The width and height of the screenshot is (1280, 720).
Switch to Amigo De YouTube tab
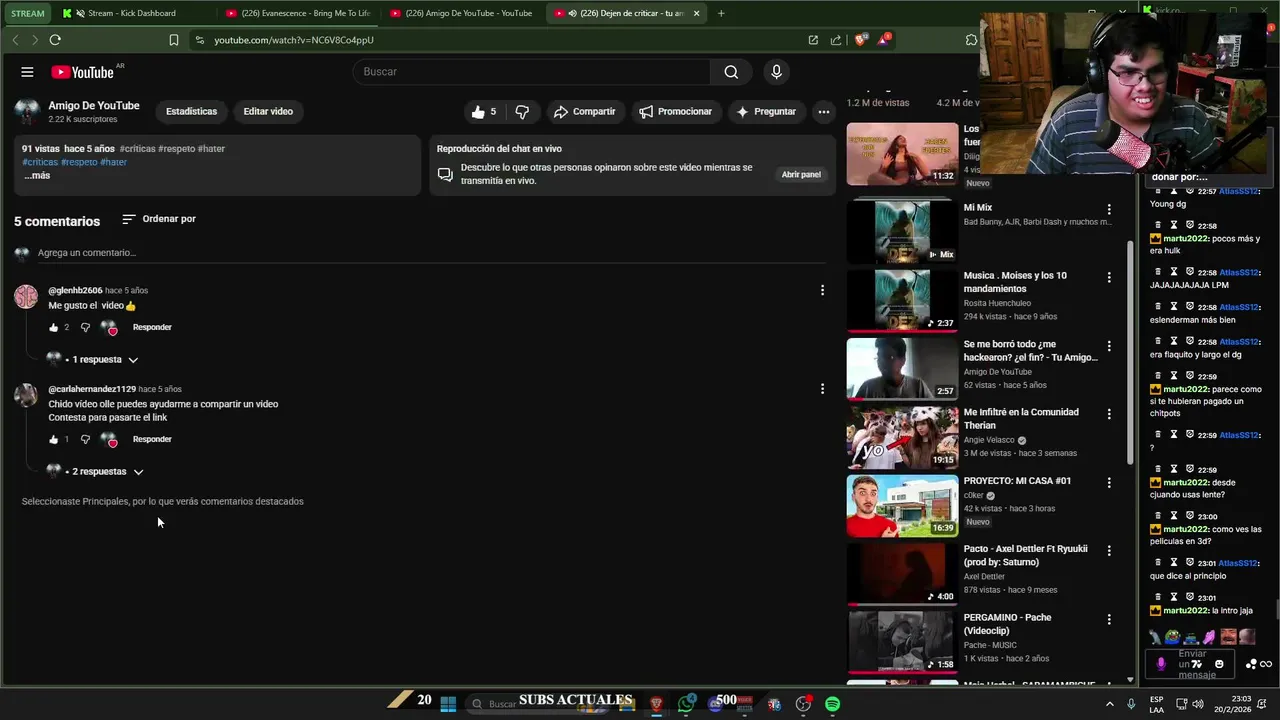coord(462,13)
